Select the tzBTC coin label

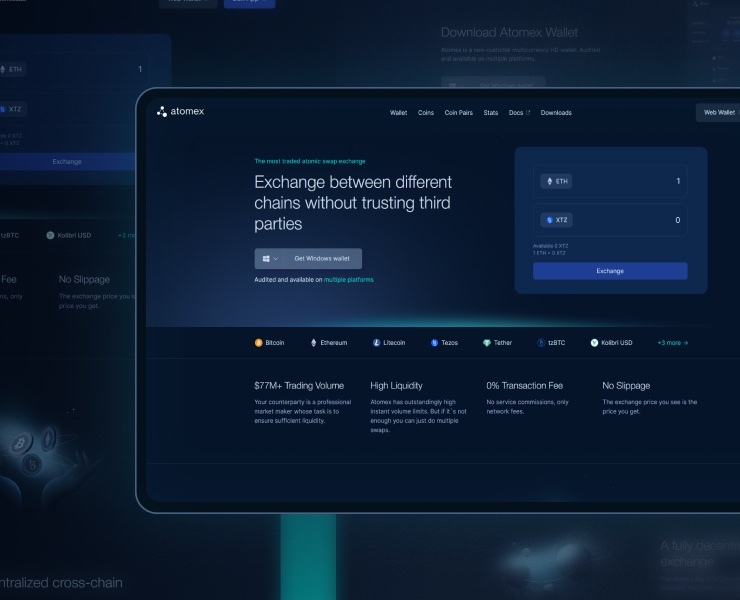pos(556,343)
